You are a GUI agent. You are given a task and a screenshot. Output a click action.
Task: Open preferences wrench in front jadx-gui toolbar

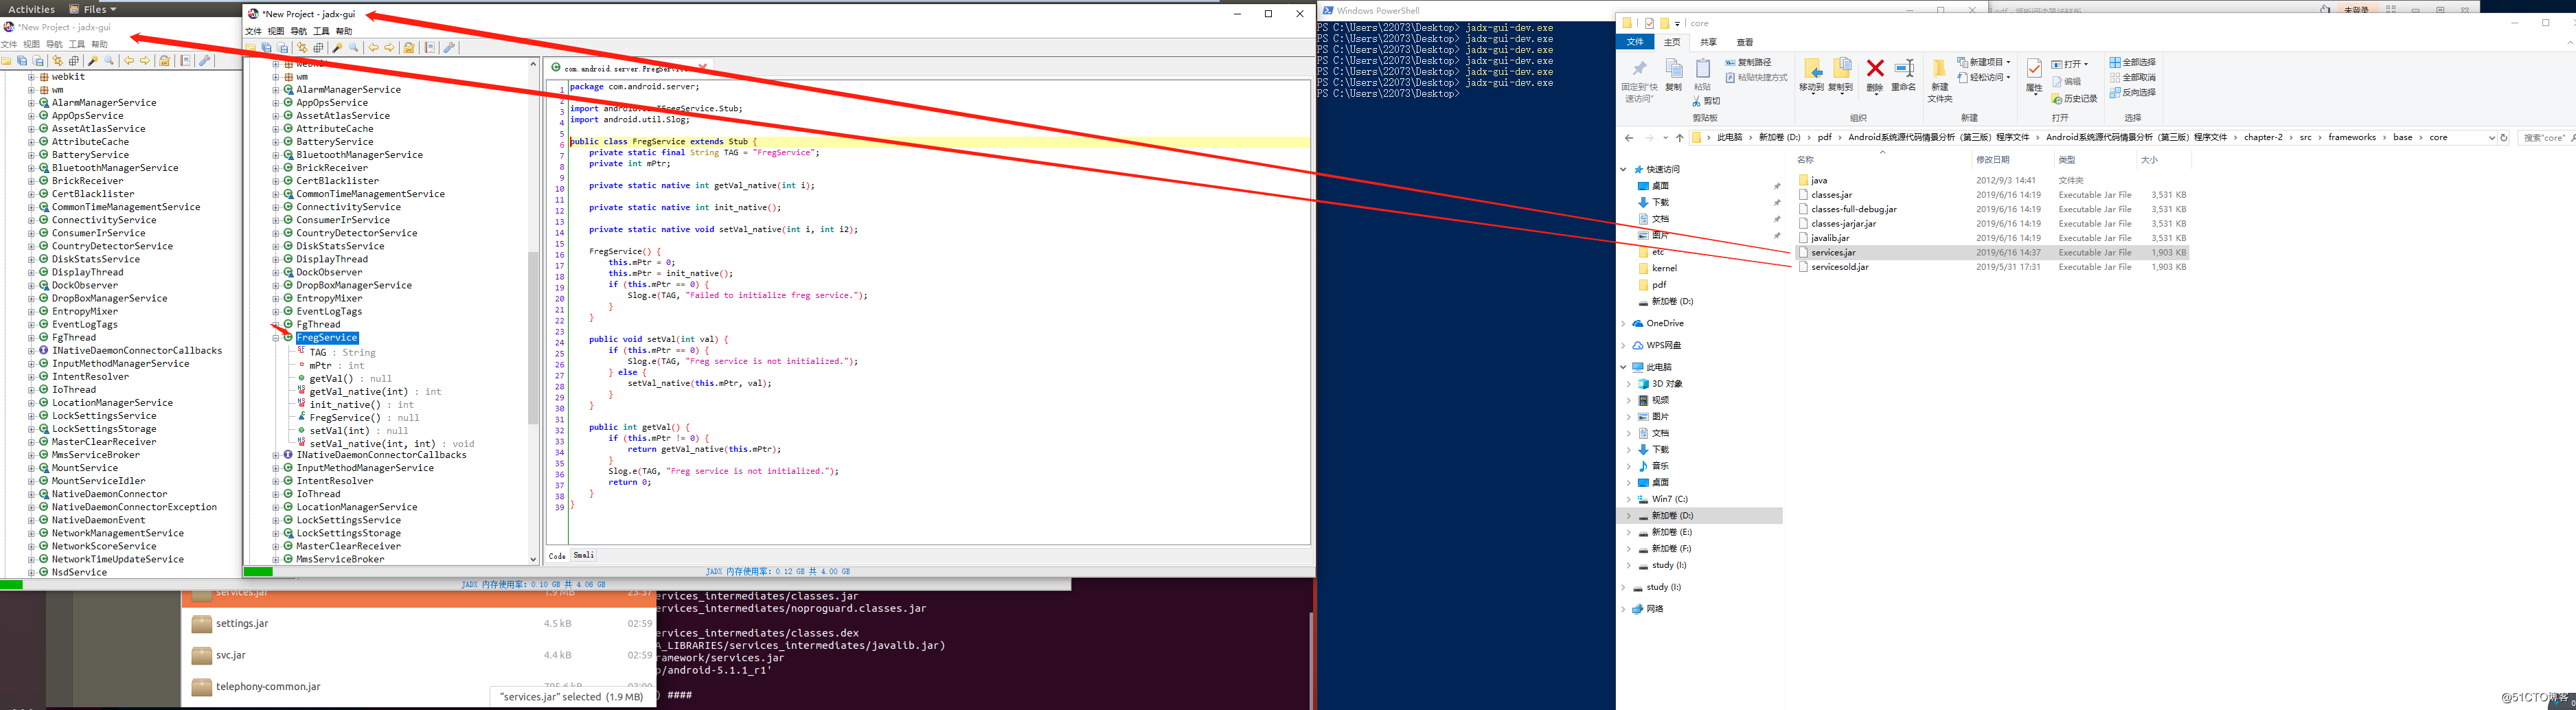pyautogui.click(x=449, y=48)
